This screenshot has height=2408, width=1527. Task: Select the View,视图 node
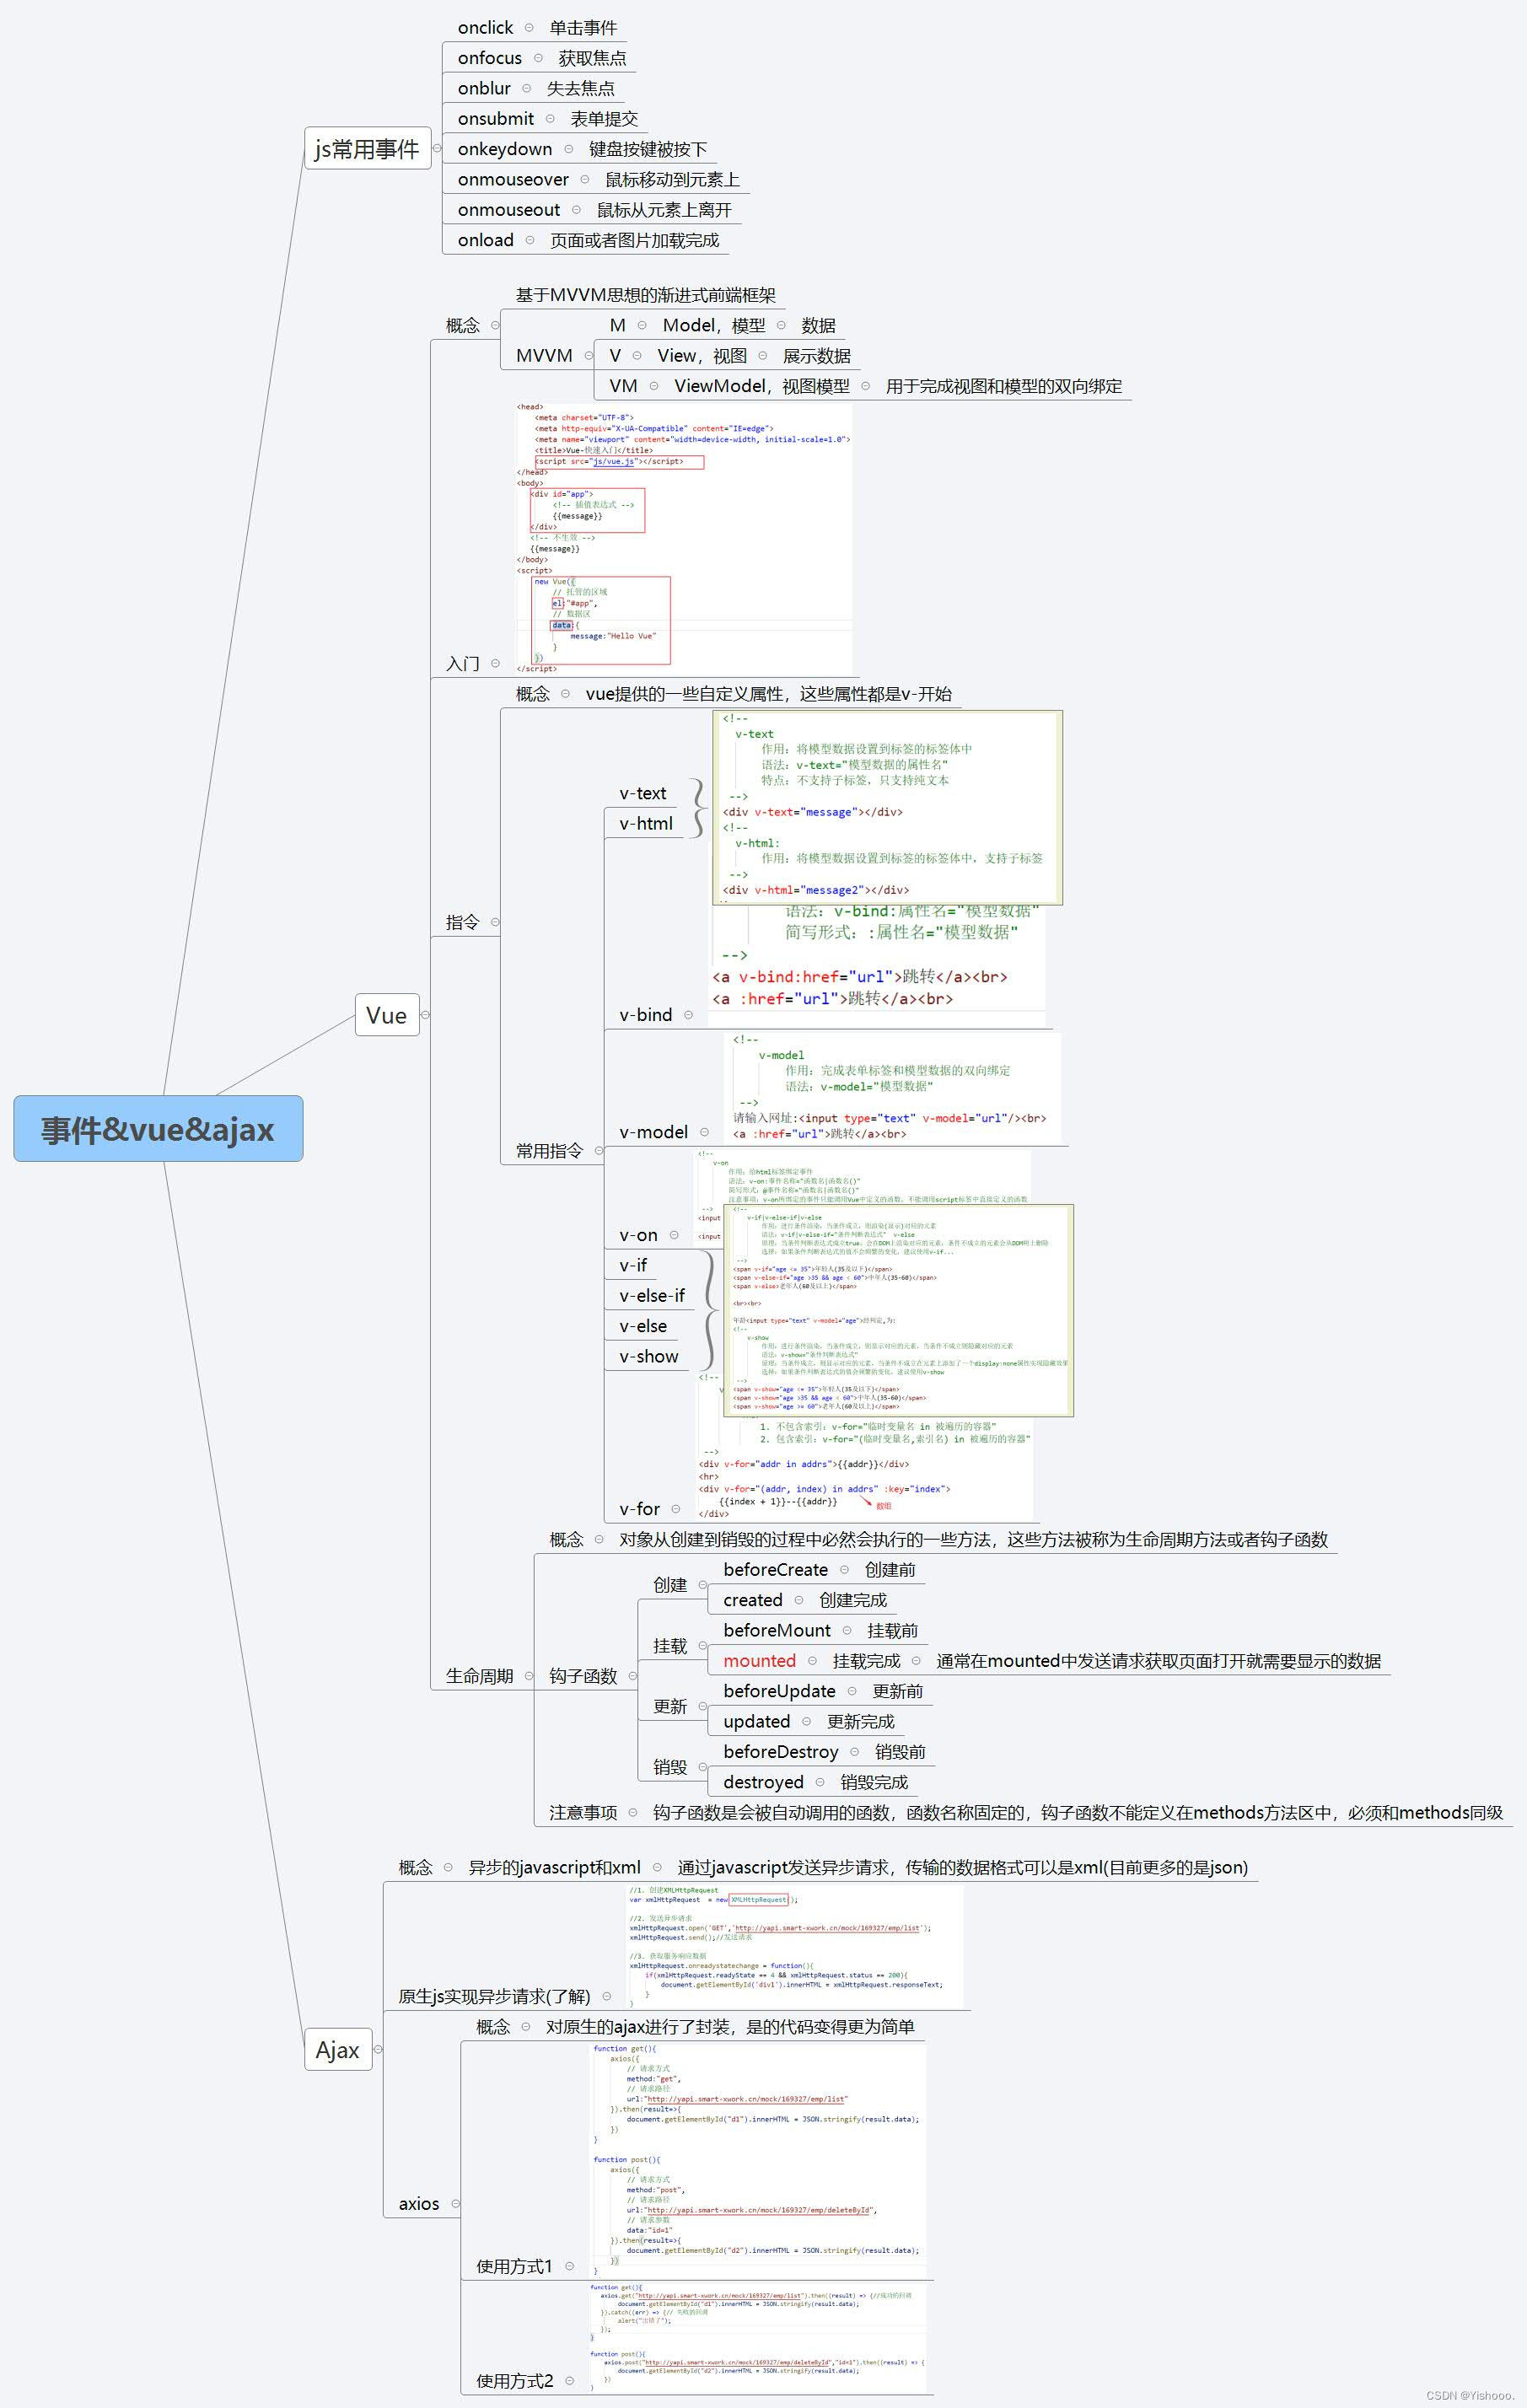point(701,355)
